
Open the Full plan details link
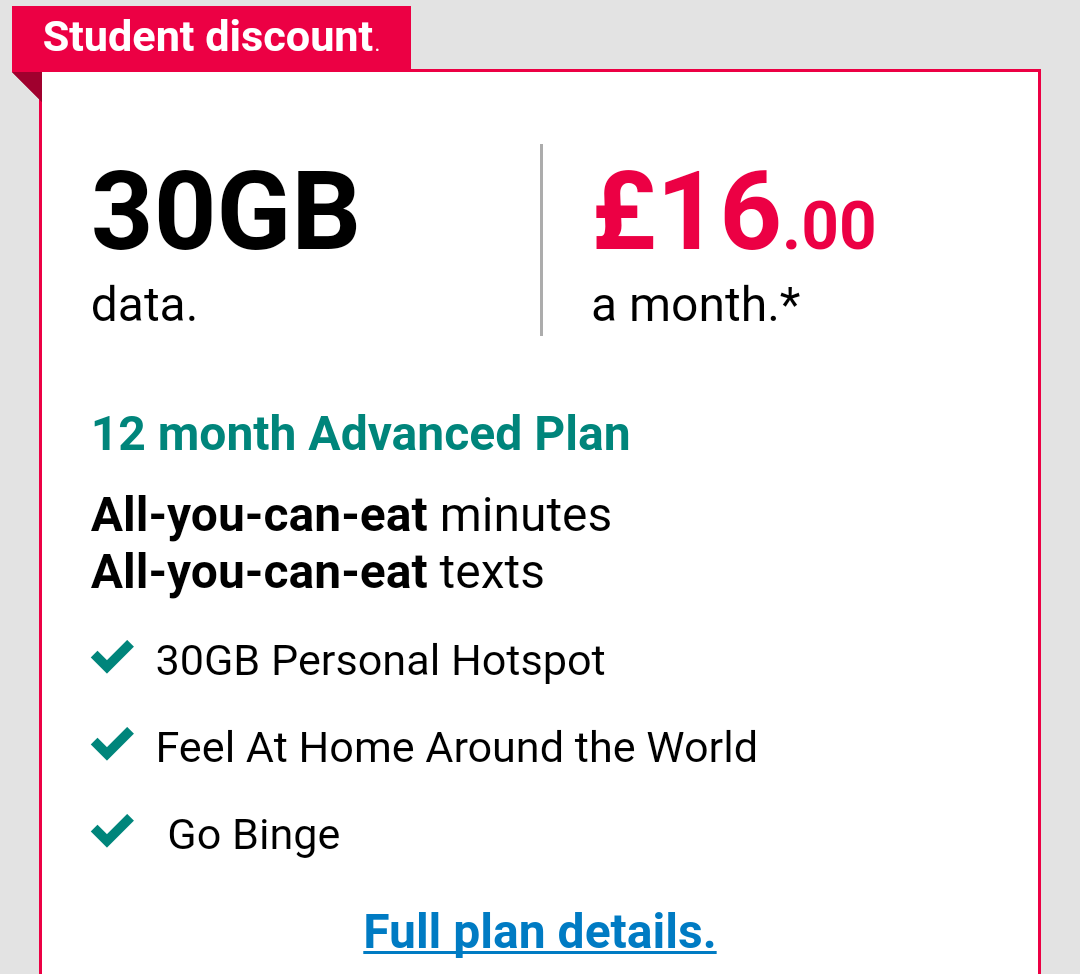coord(539,932)
